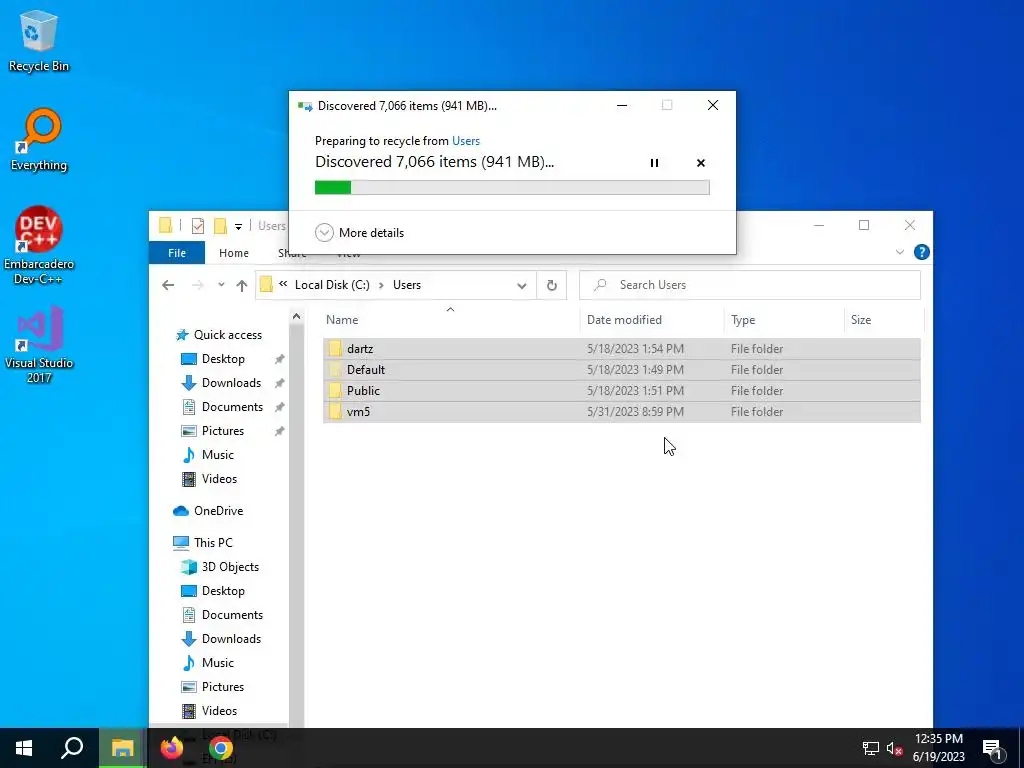
Task: Open the network status tray icon
Action: click(x=871, y=748)
